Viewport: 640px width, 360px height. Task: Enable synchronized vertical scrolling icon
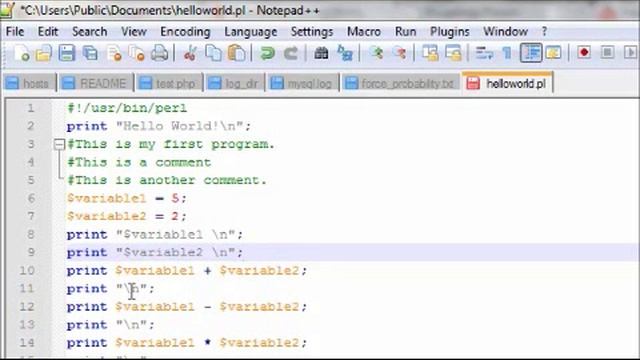[430, 53]
